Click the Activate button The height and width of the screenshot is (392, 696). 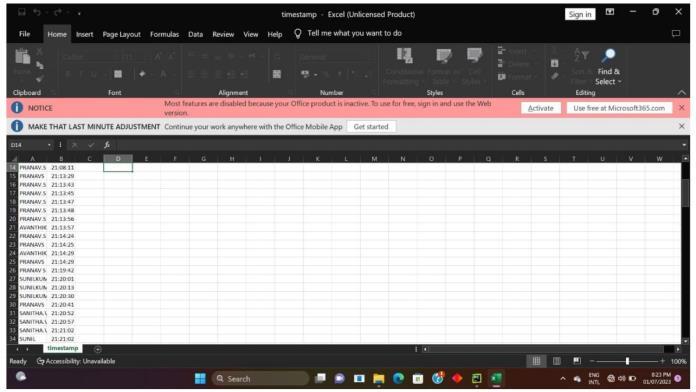pyautogui.click(x=541, y=108)
